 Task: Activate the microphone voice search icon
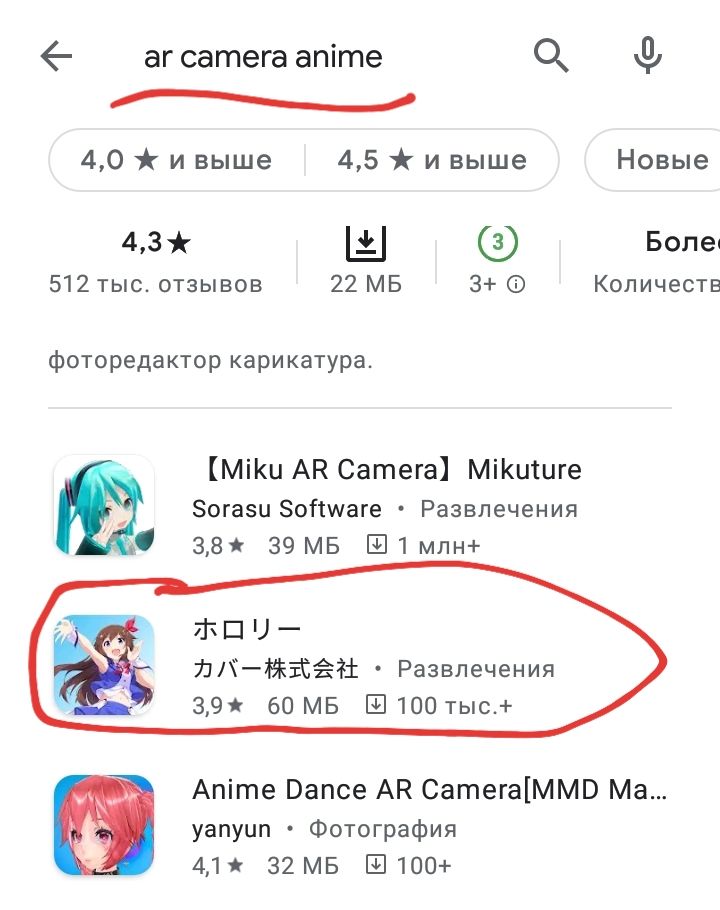[647, 55]
